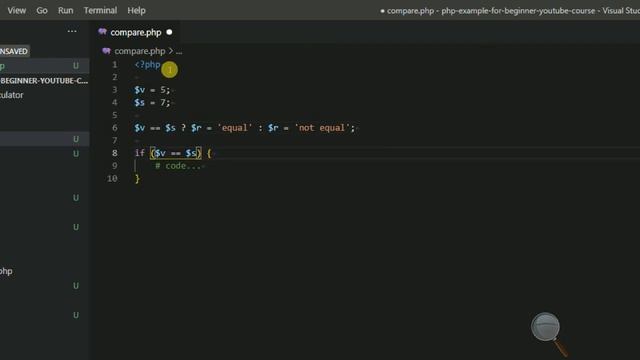Viewport: 640px width, 360px height.
Task: Click the <?php opening tag
Action: [x=147, y=64]
